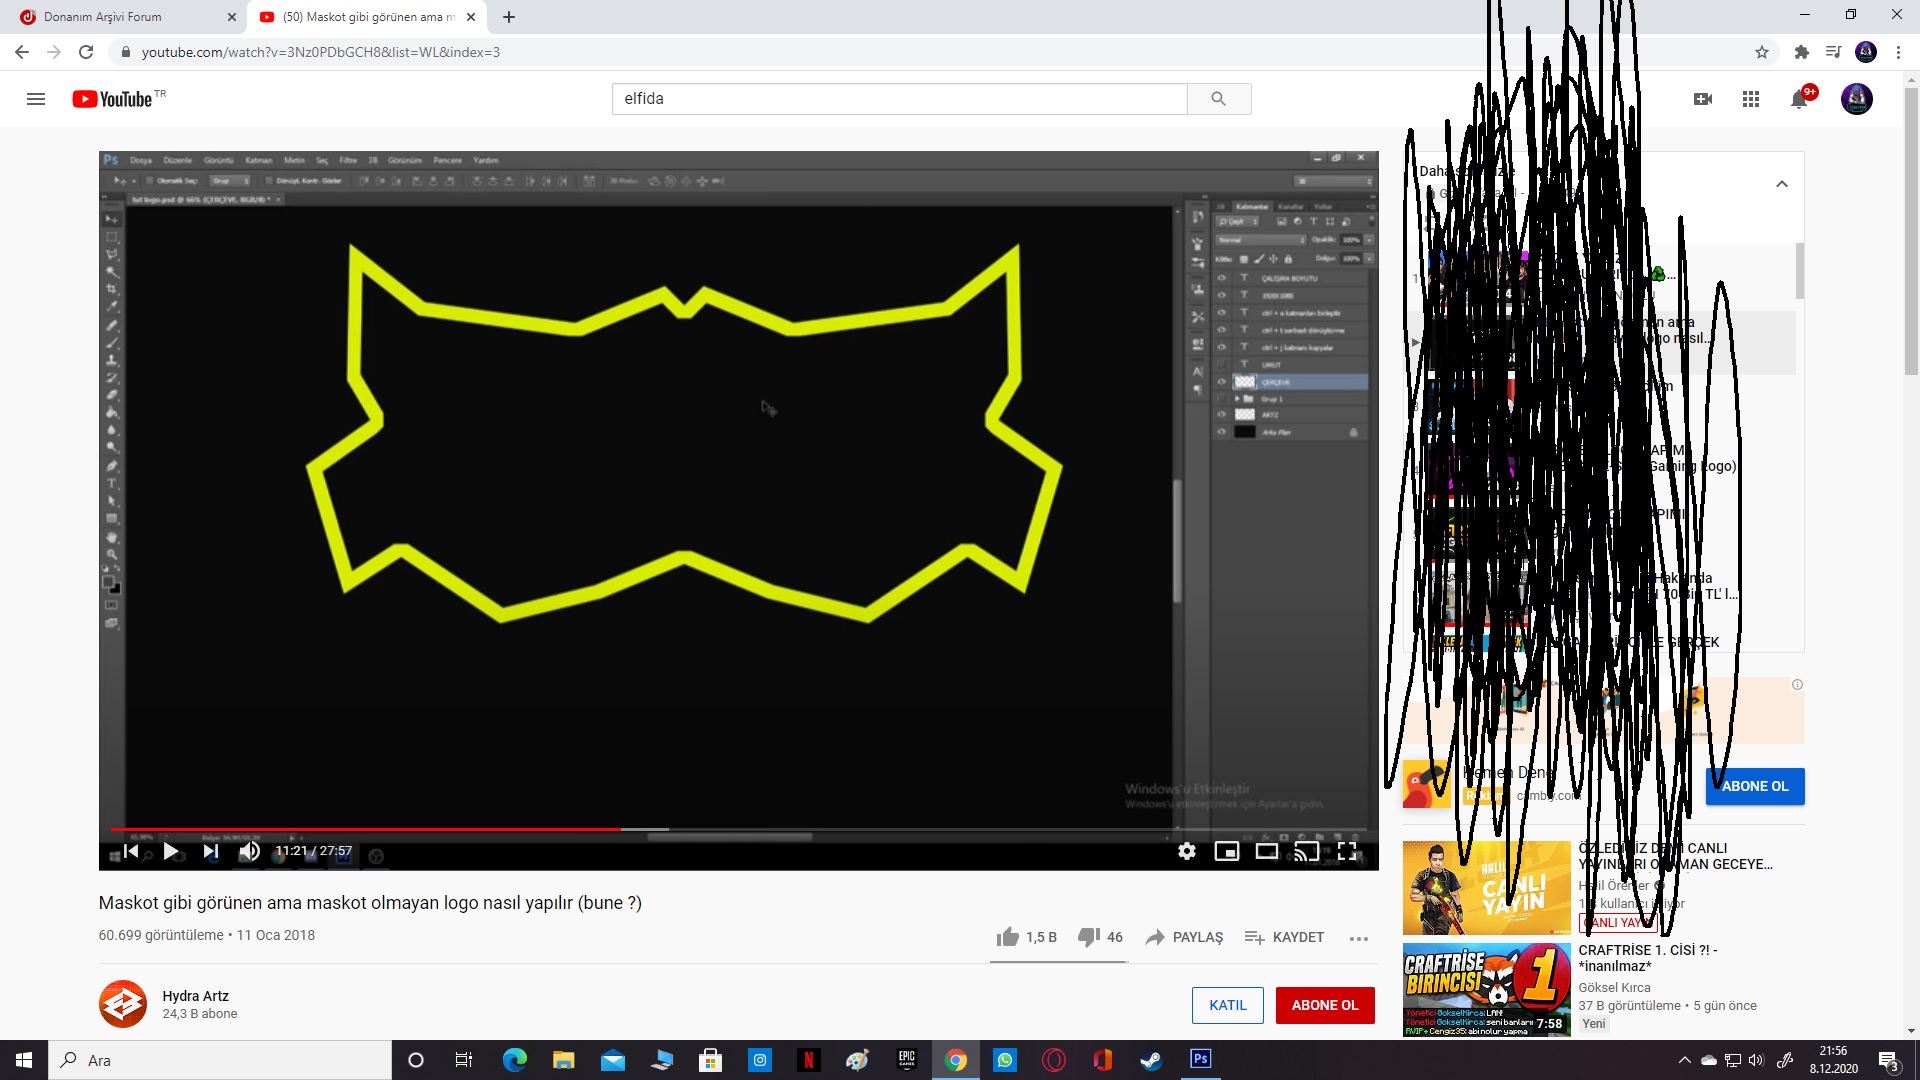Focus the search field containing elfida
Image resolution: width=1920 pixels, height=1080 pixels.
(x=899, y=99)
